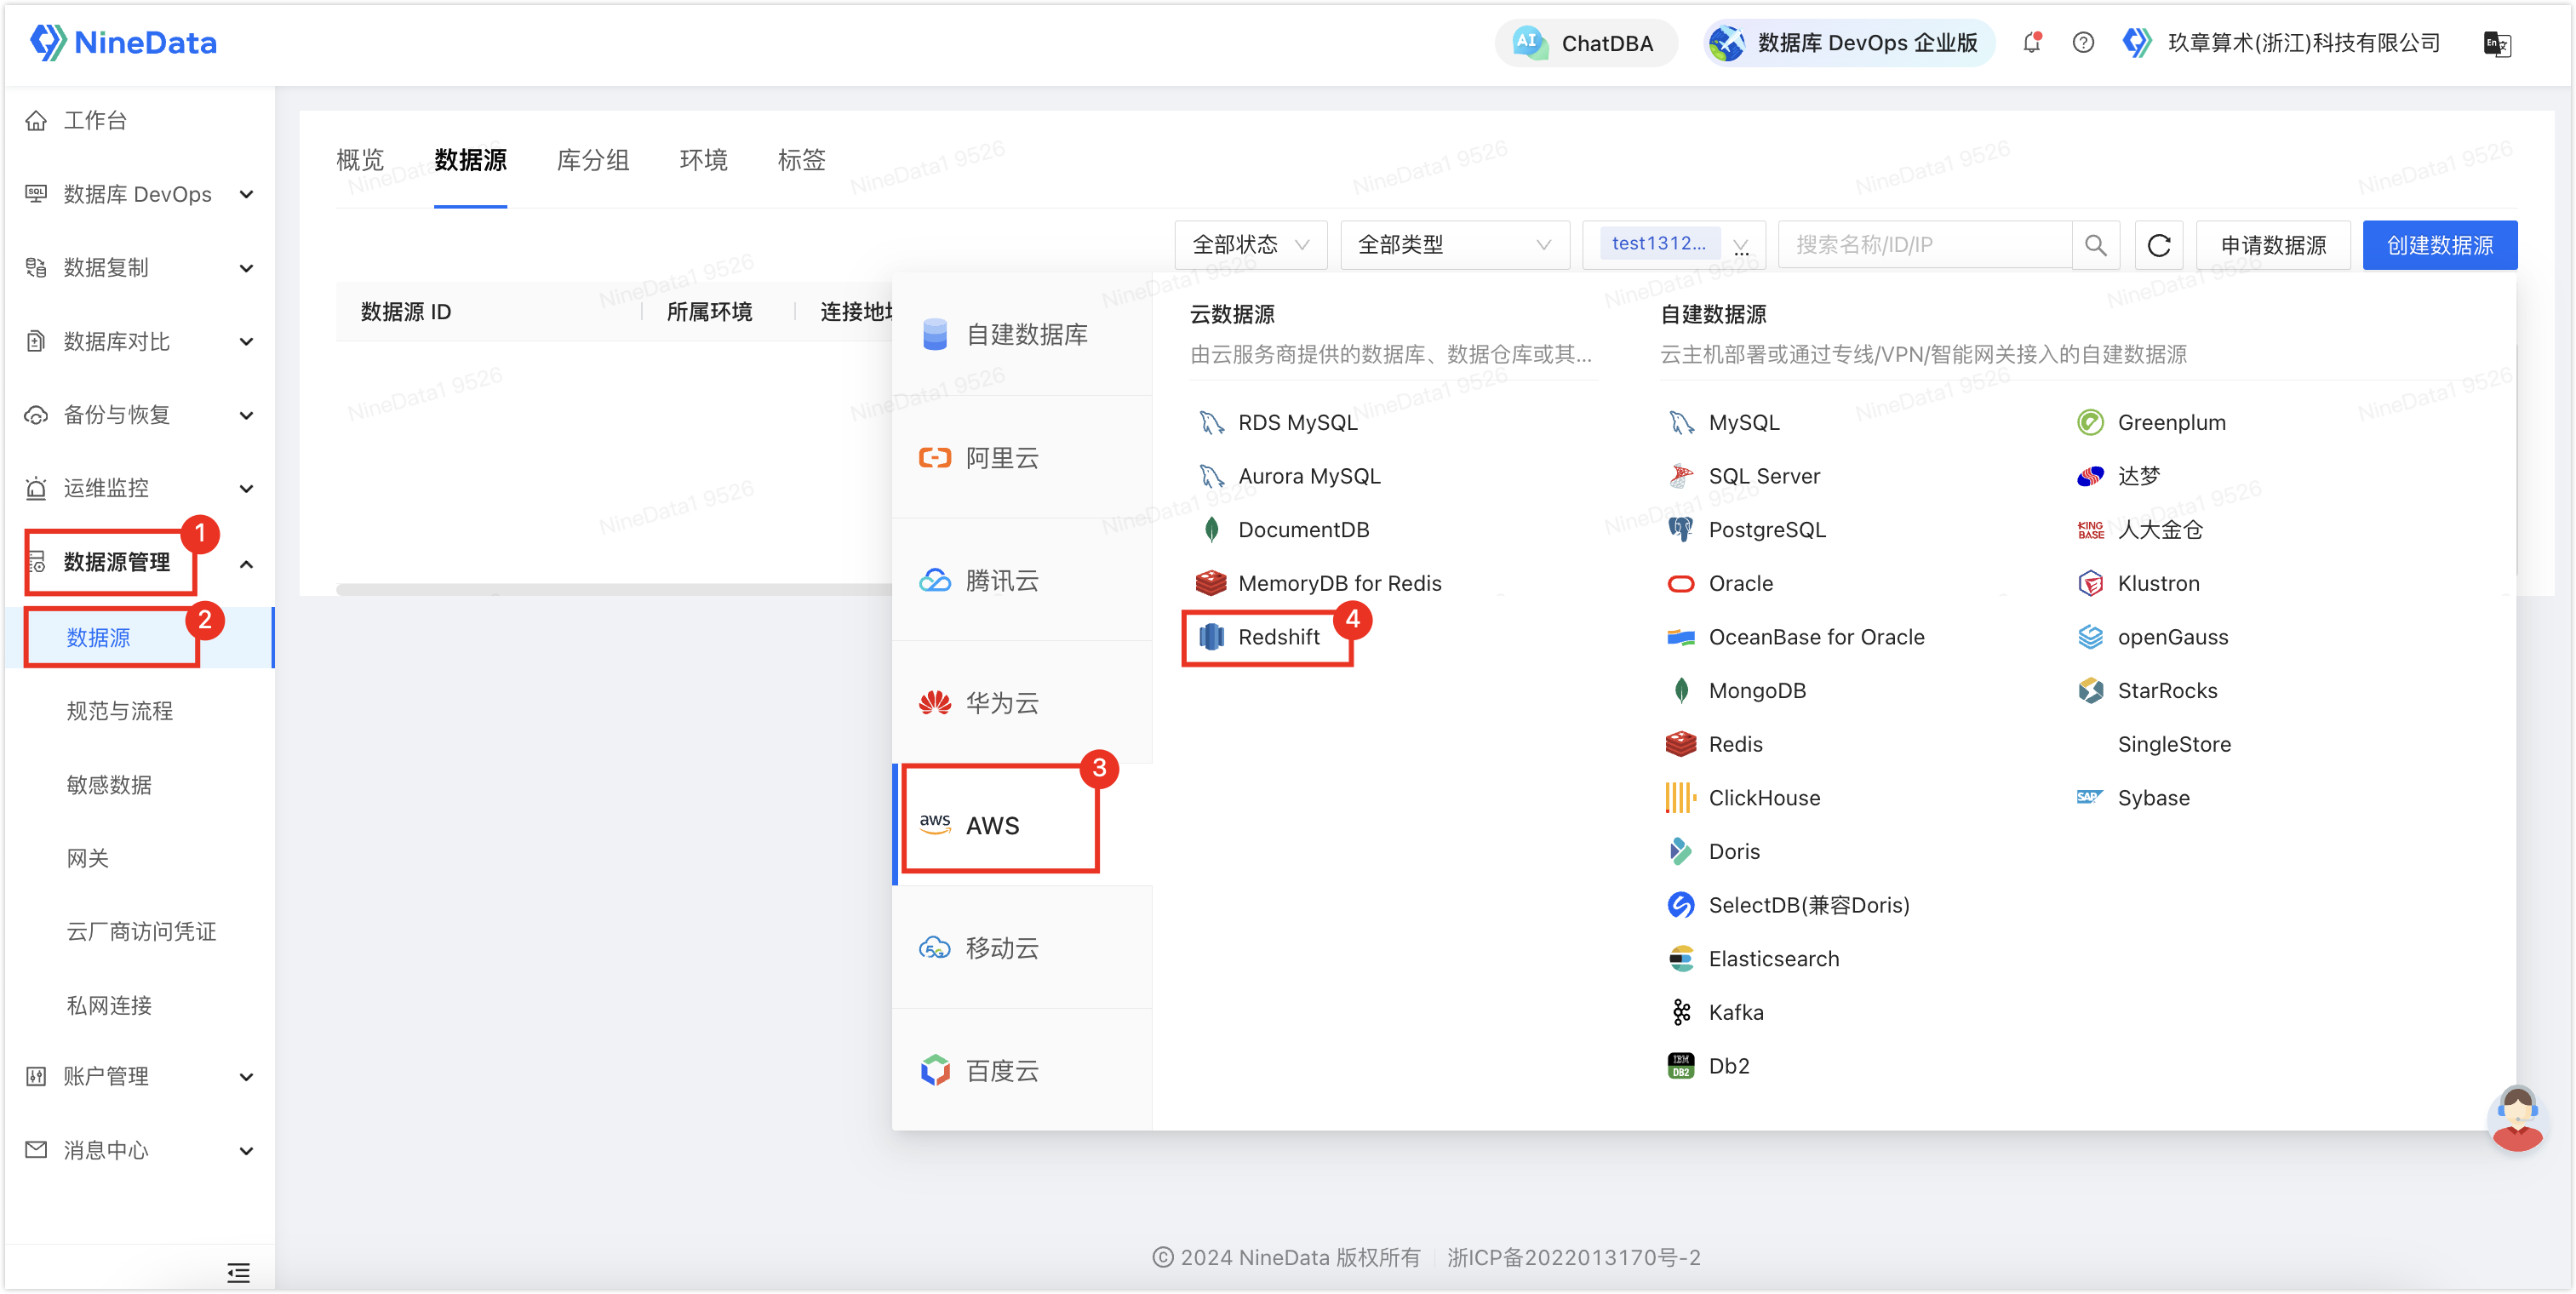The image size is (2576, 1294).
Task: Click the Sybase SAP icon
Action: click(2090, 798)
